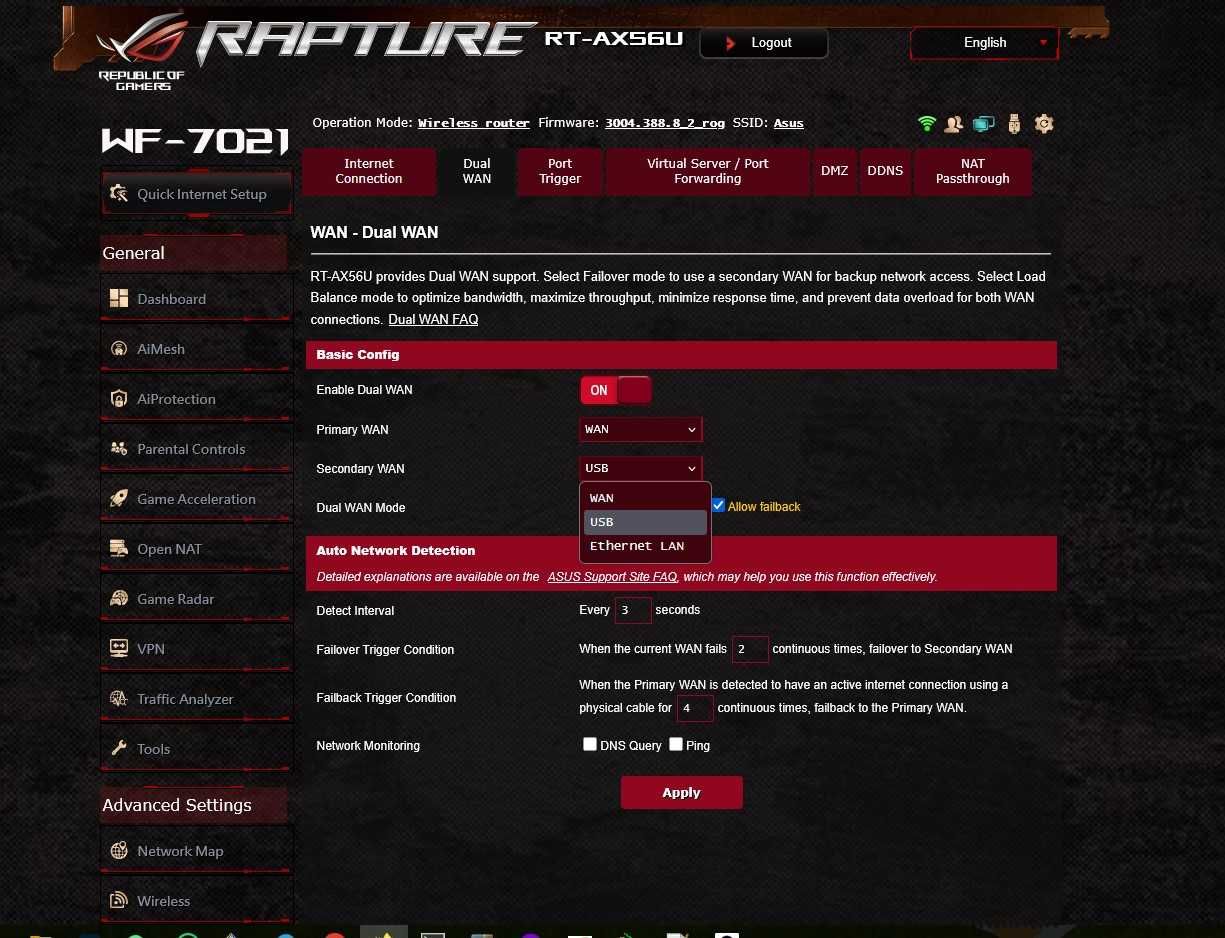The width and height of the screenshot is (1225, 938).
Task: Choose USB in the Secondary WAN list
Action: [645, 522]
